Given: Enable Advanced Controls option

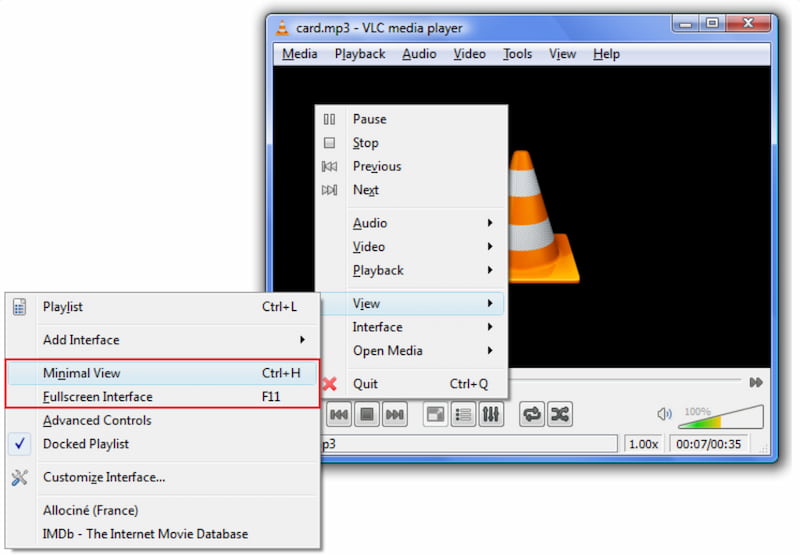Looking at the screenshot, I should tap(162, 421).
